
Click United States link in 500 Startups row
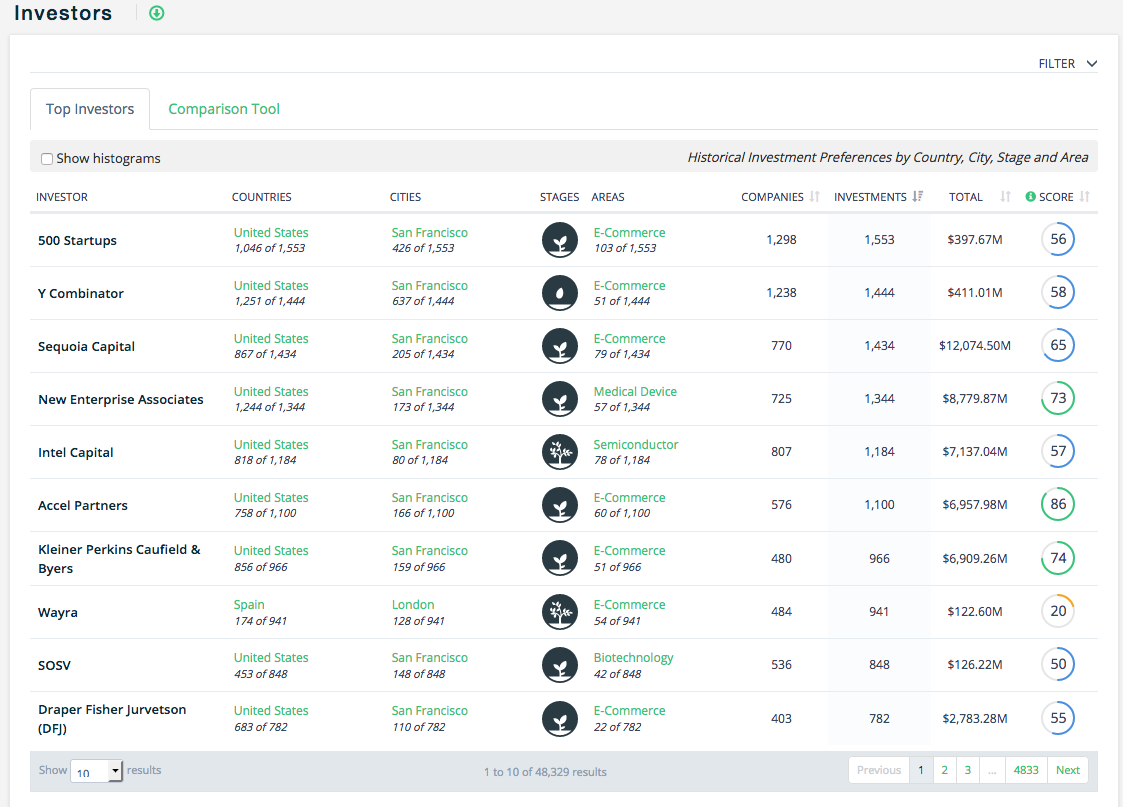271,232
